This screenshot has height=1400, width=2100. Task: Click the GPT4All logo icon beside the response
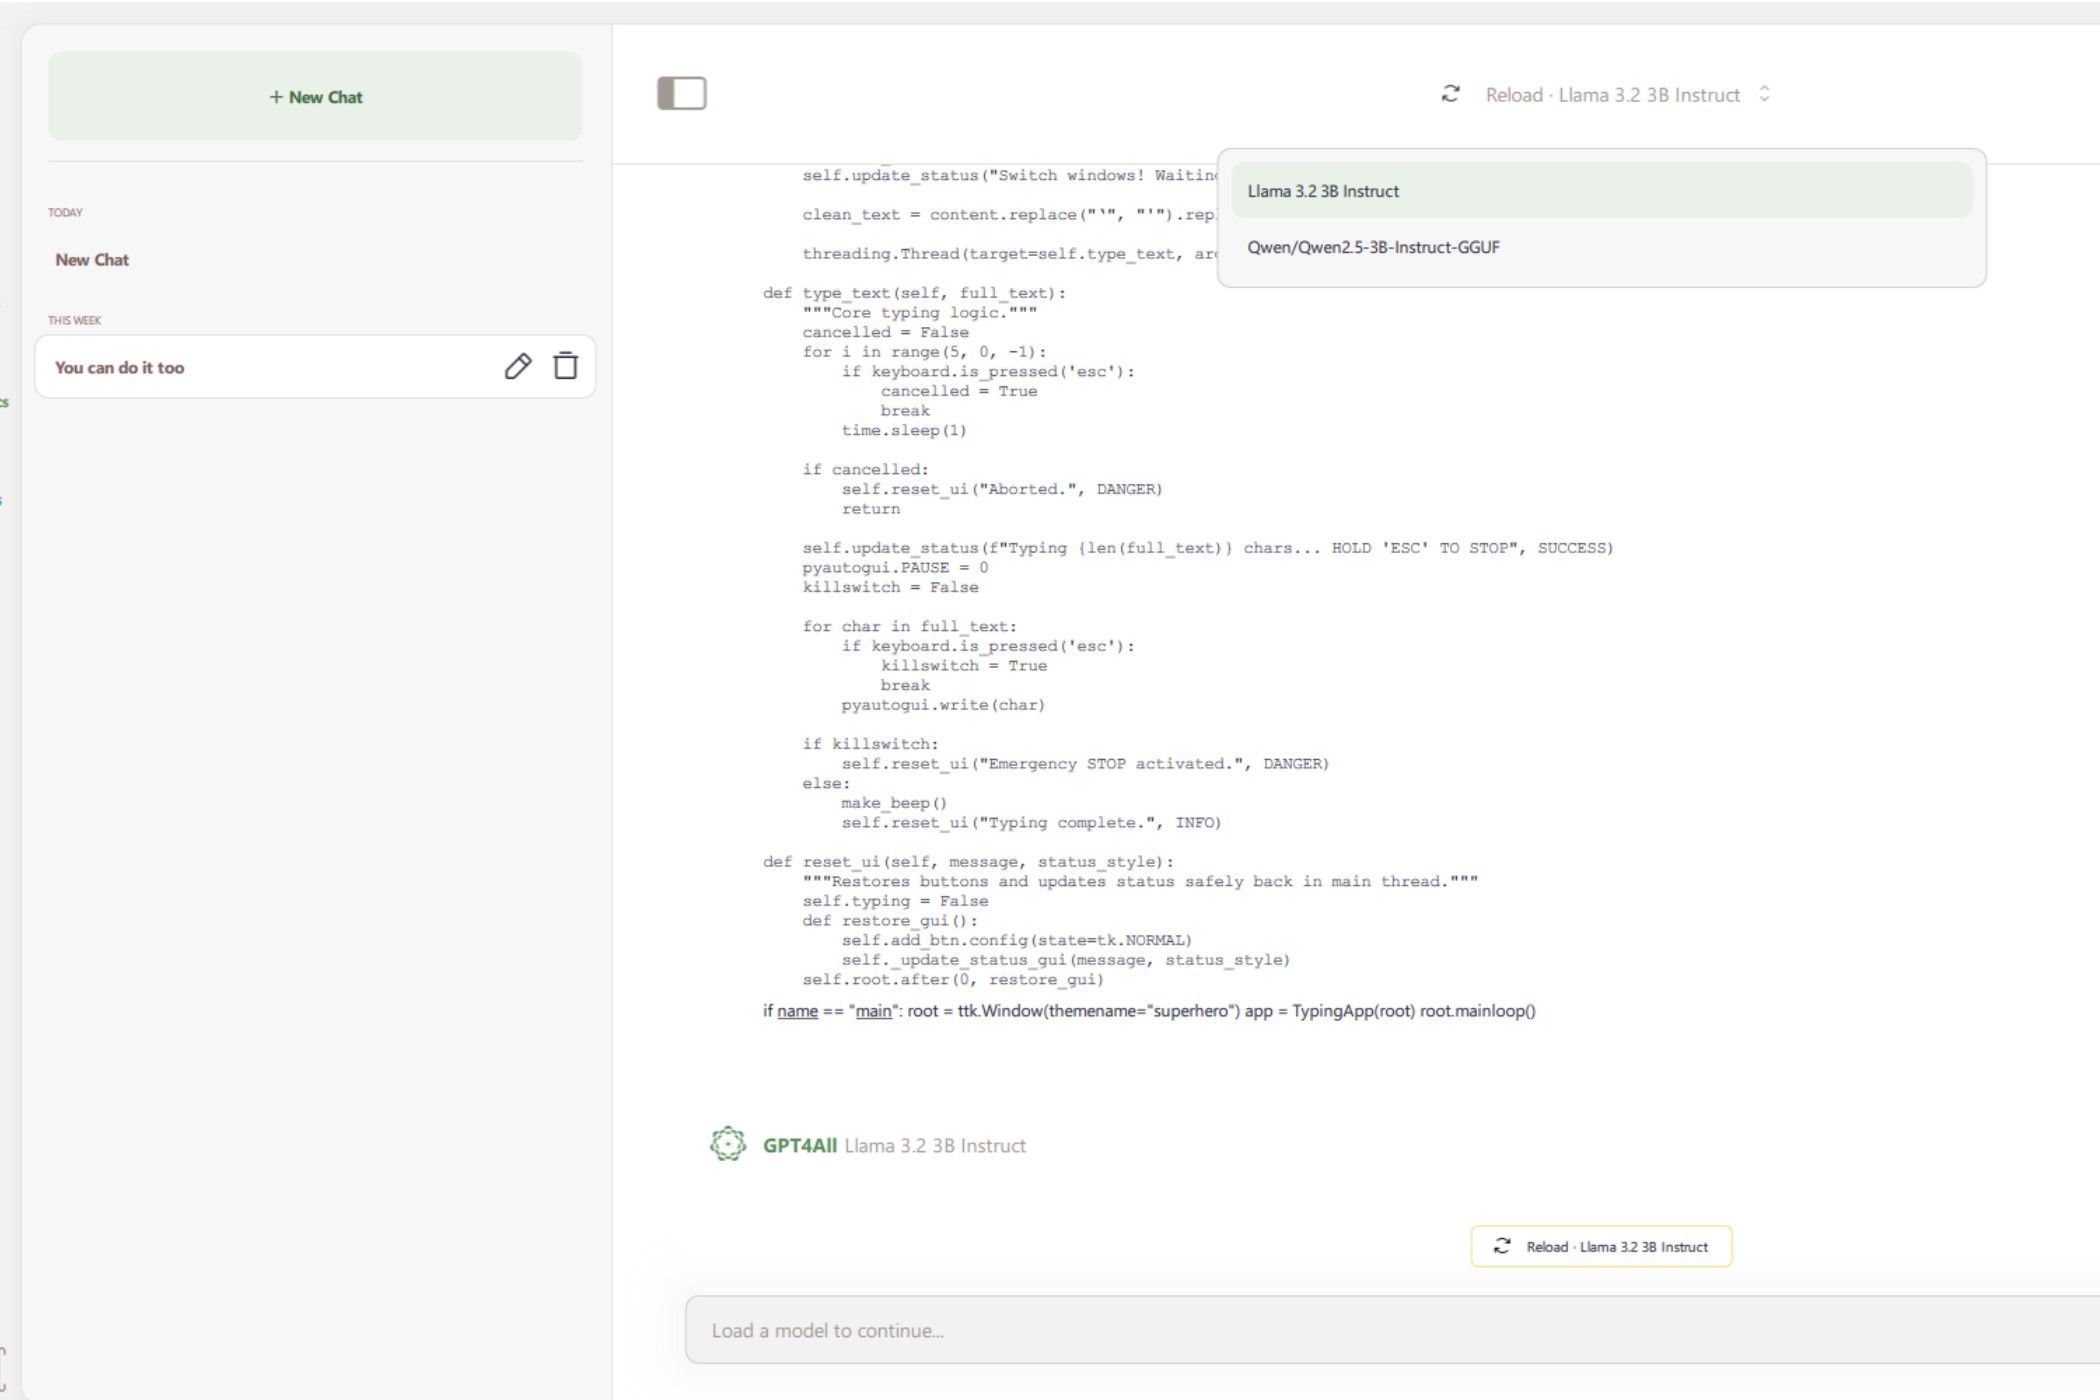click(x=728, y=1144)
